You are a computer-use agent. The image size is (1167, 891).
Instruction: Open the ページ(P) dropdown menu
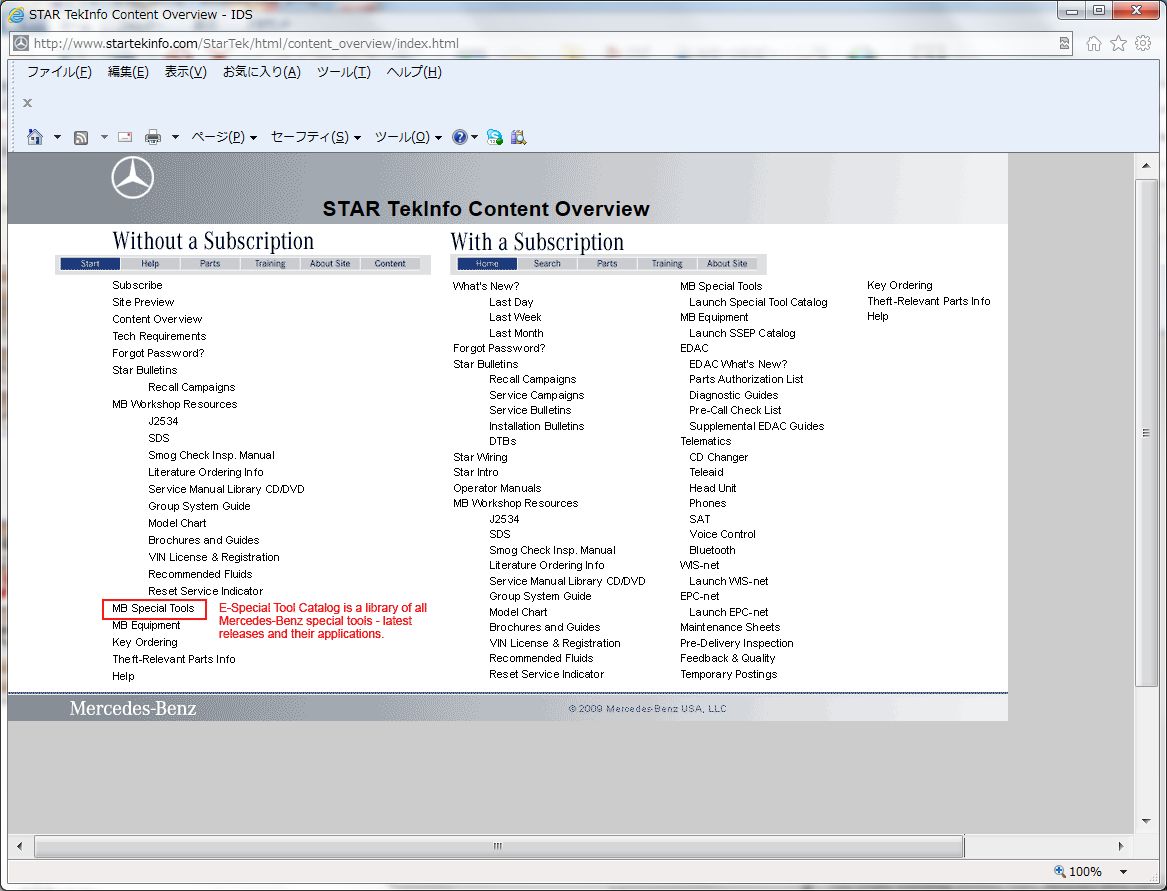point(224,137)
